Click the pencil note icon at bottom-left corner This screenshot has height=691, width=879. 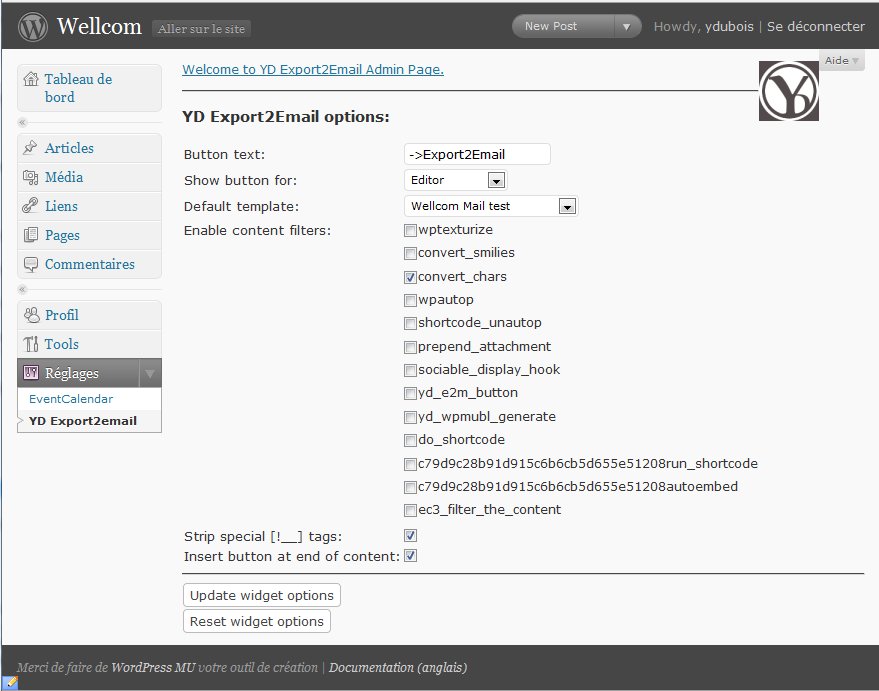click(x=10, y=683)
